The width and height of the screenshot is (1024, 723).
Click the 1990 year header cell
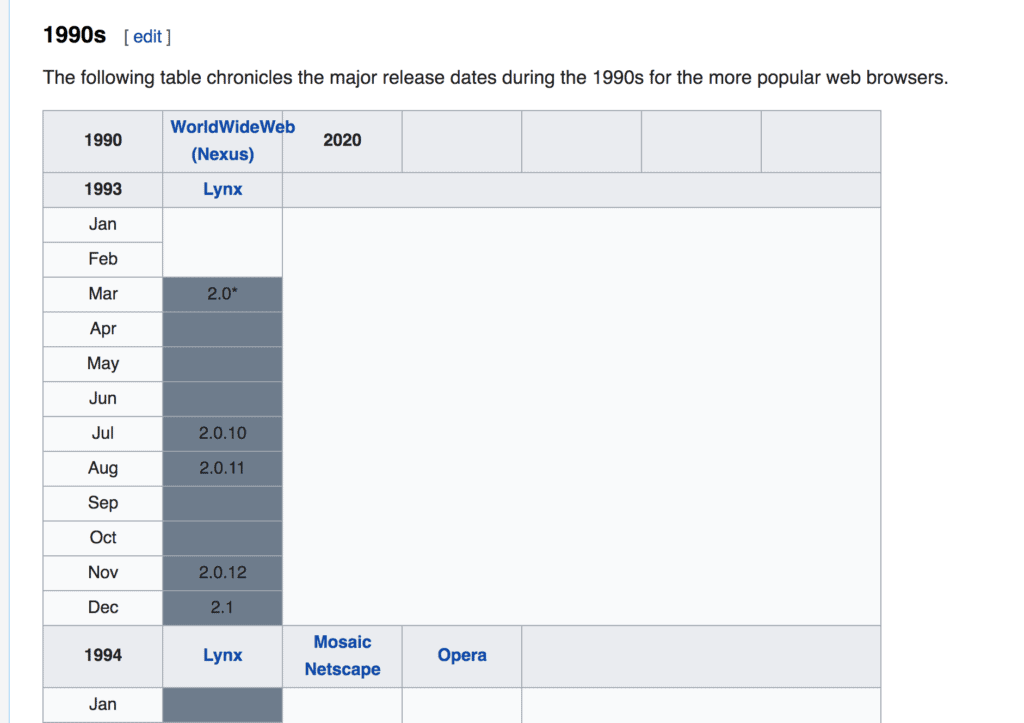coord(103,141)
